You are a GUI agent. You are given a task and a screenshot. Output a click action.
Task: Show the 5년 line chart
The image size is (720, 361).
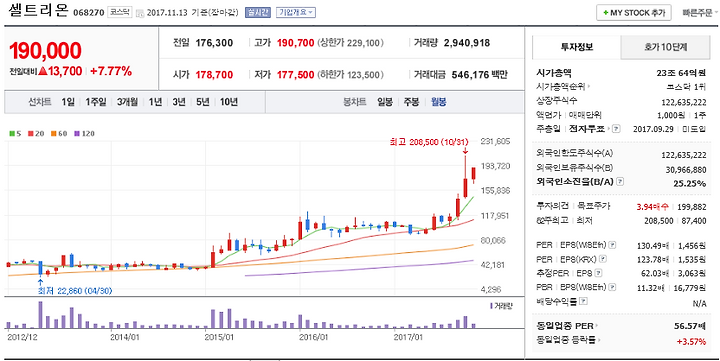pos(202,102)
